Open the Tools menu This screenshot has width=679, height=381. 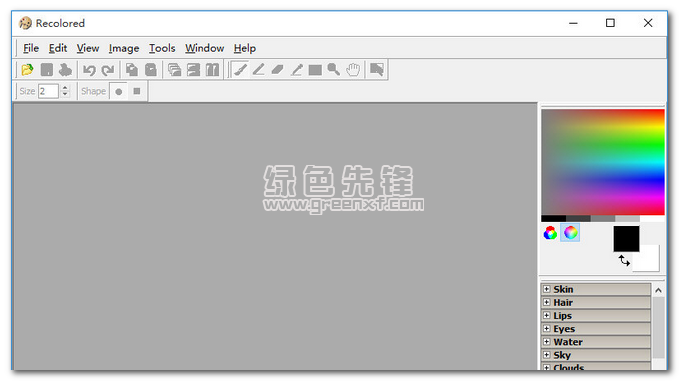(162, 48)
